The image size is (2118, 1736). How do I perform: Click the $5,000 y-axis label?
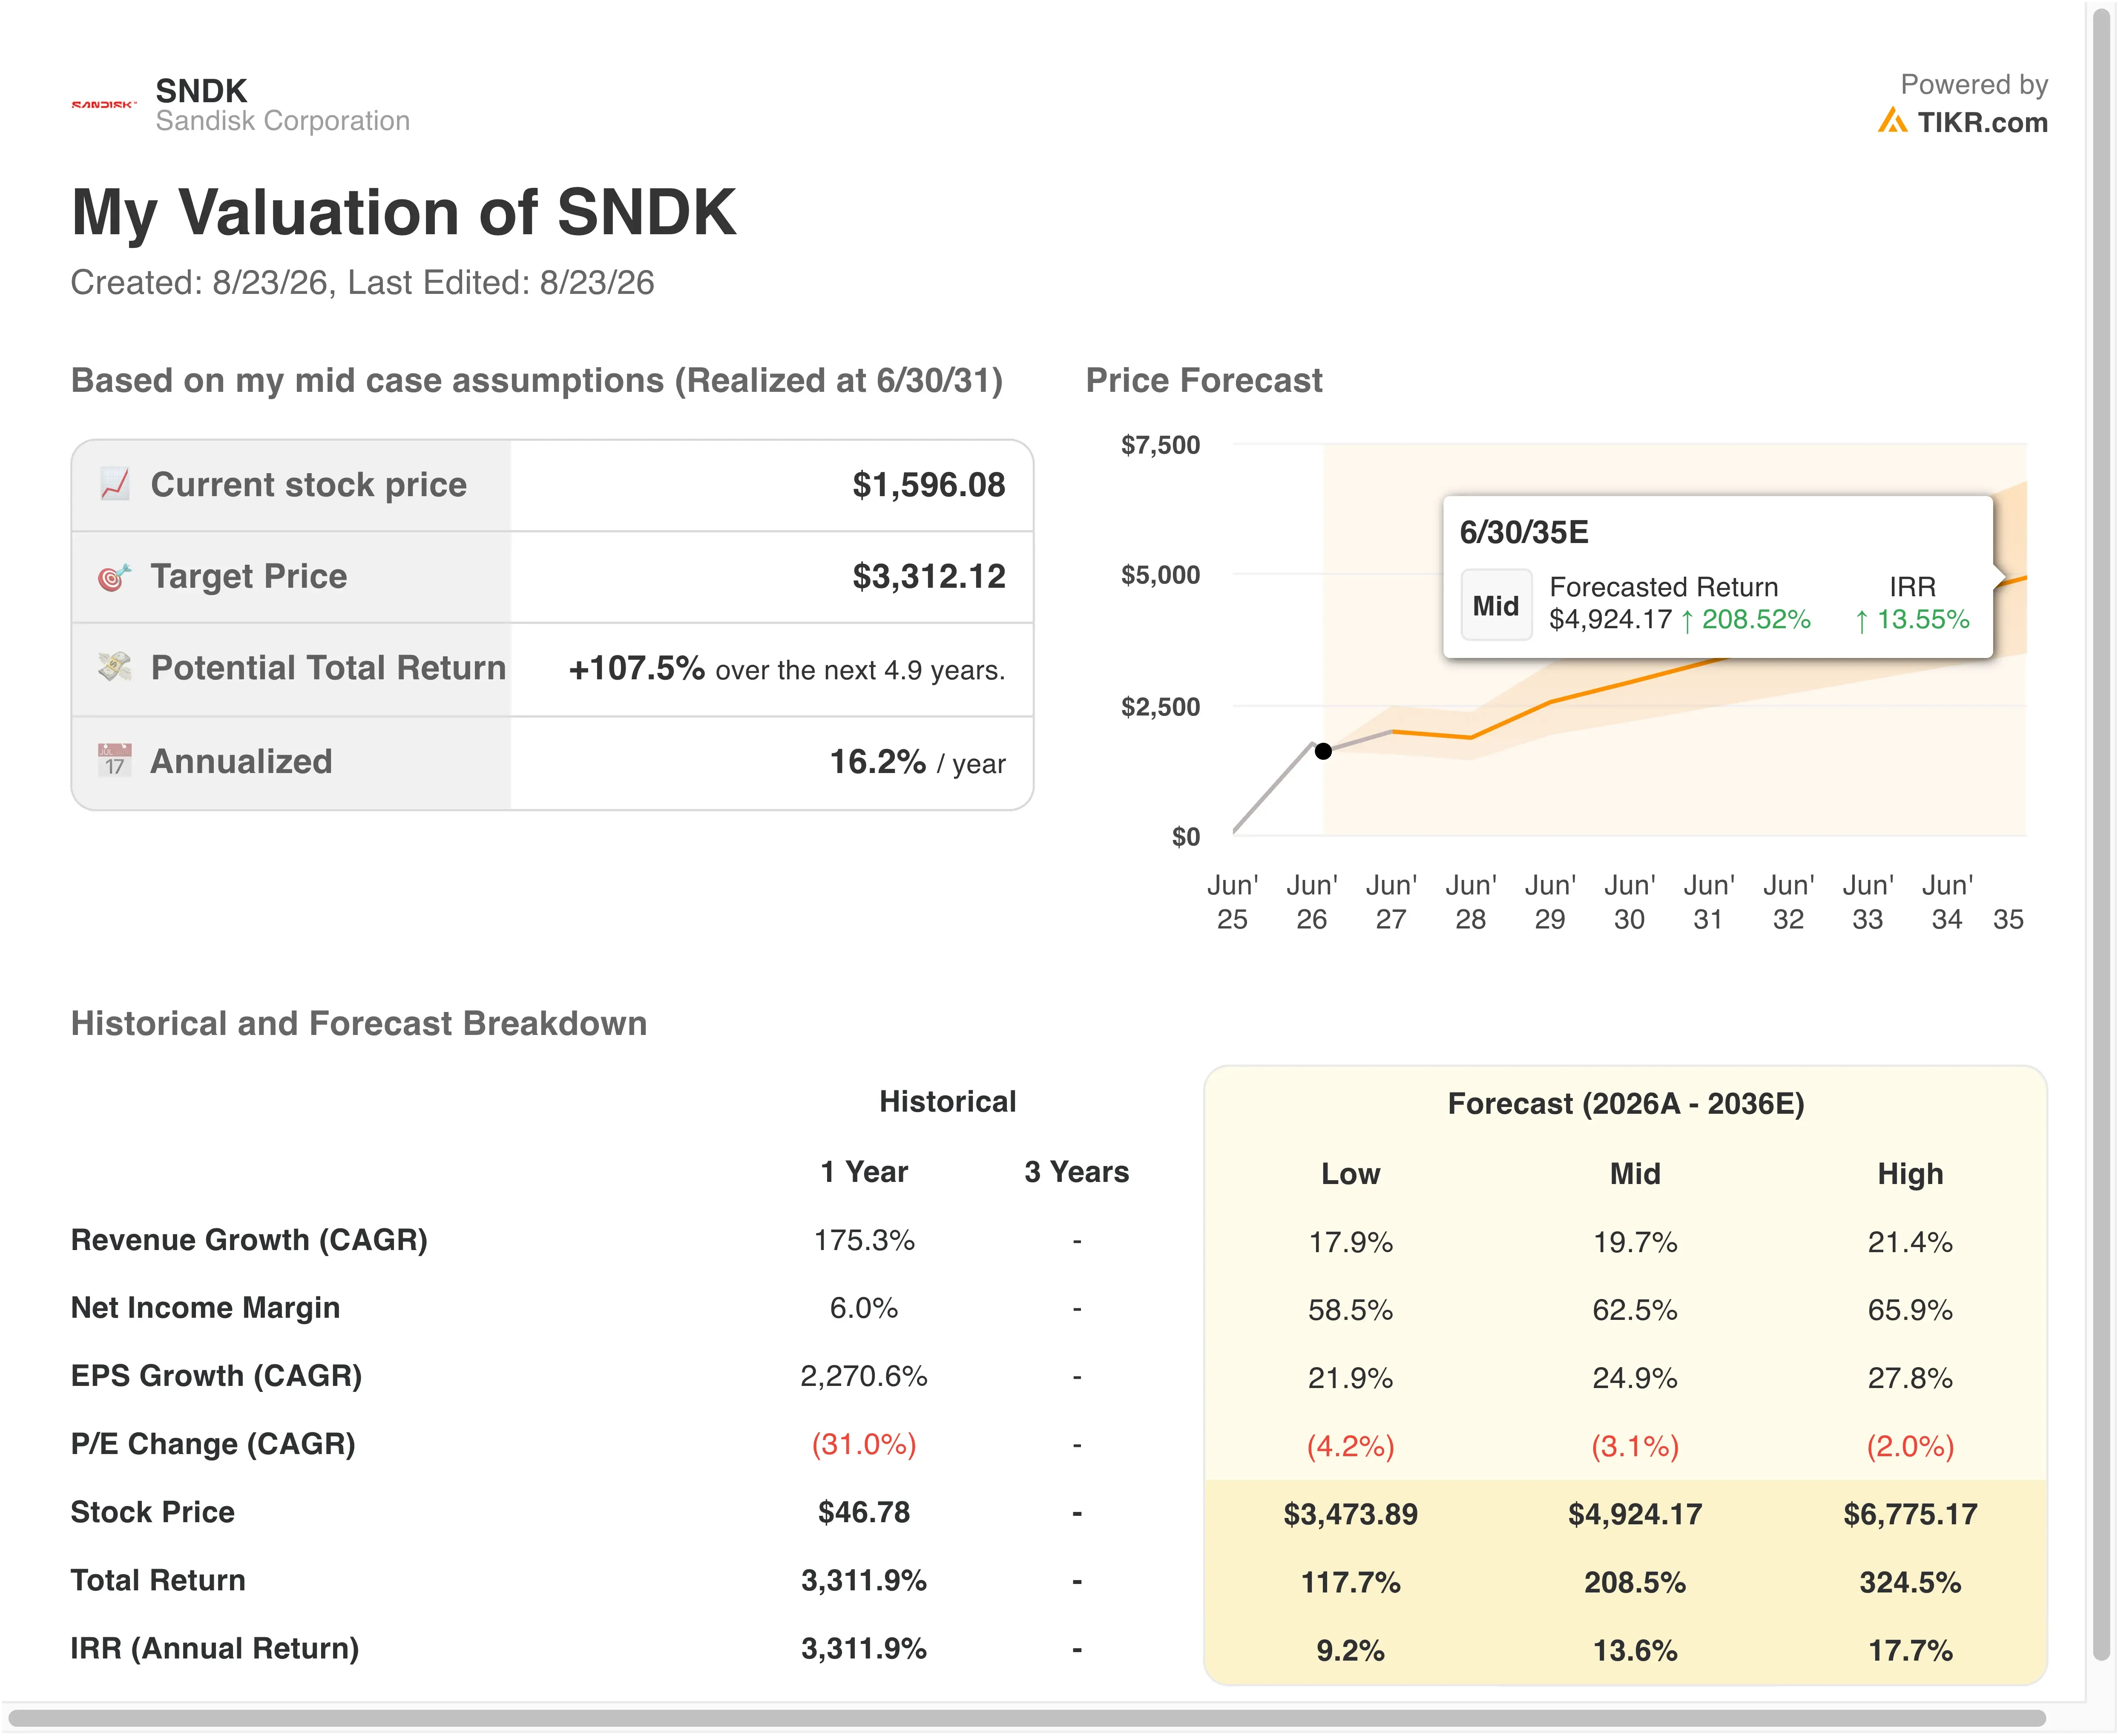pyautogui.click(x=1160, y=575)
